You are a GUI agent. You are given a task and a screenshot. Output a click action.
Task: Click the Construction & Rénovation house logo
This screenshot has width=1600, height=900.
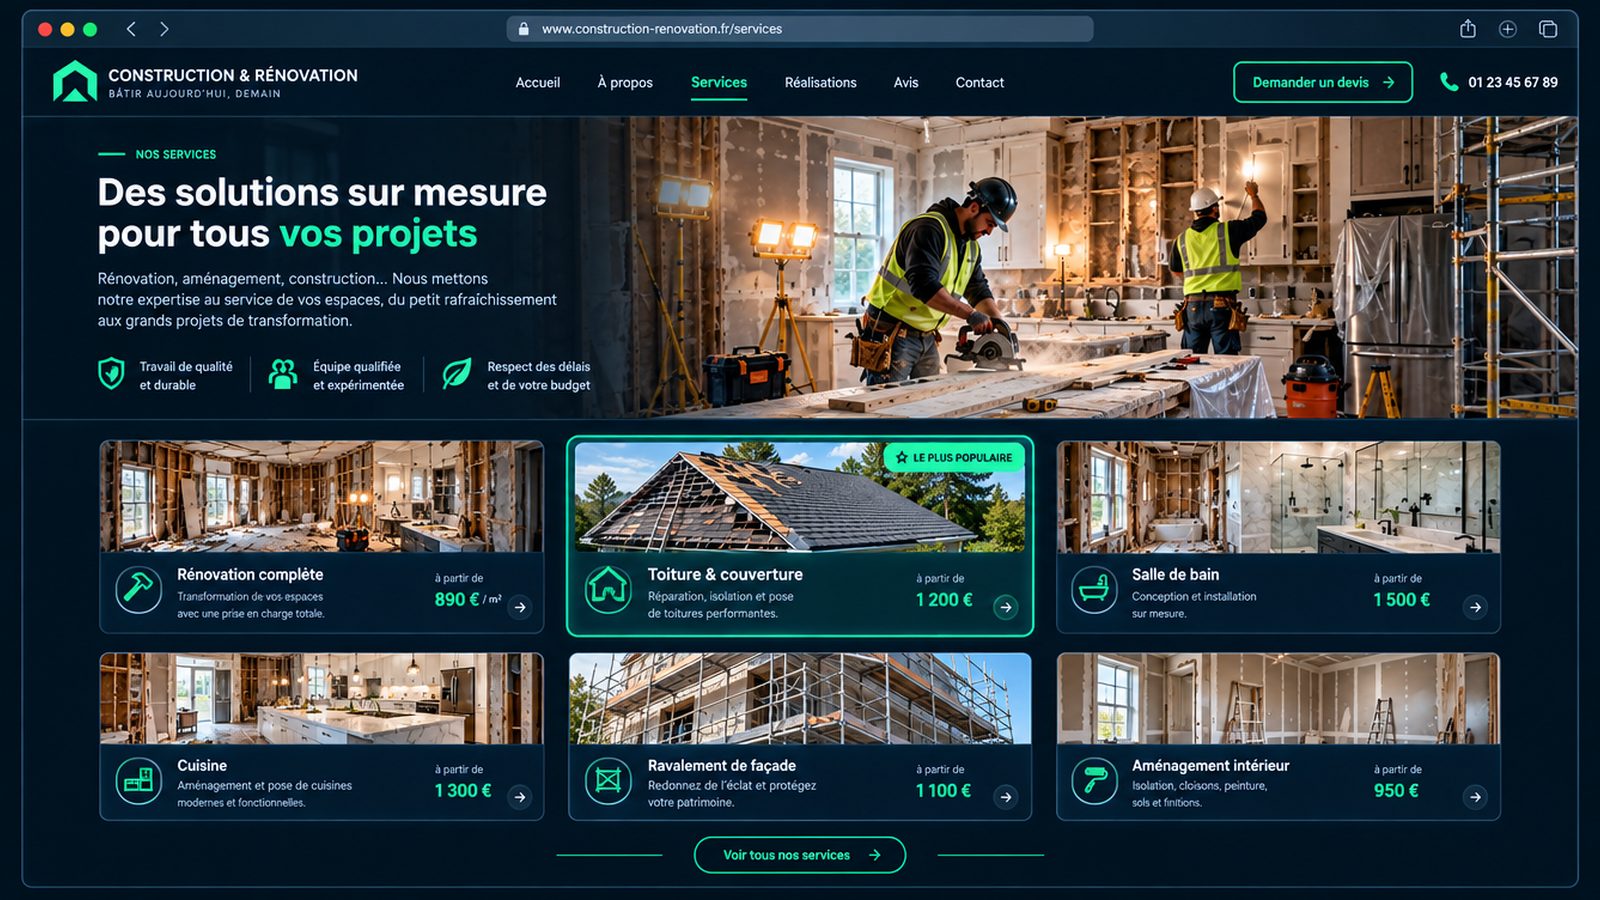point(75,82)
